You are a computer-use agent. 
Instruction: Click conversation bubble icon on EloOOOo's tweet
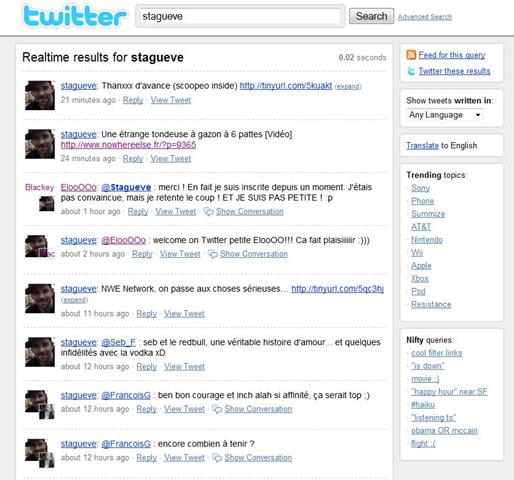[x=208, y=212]
